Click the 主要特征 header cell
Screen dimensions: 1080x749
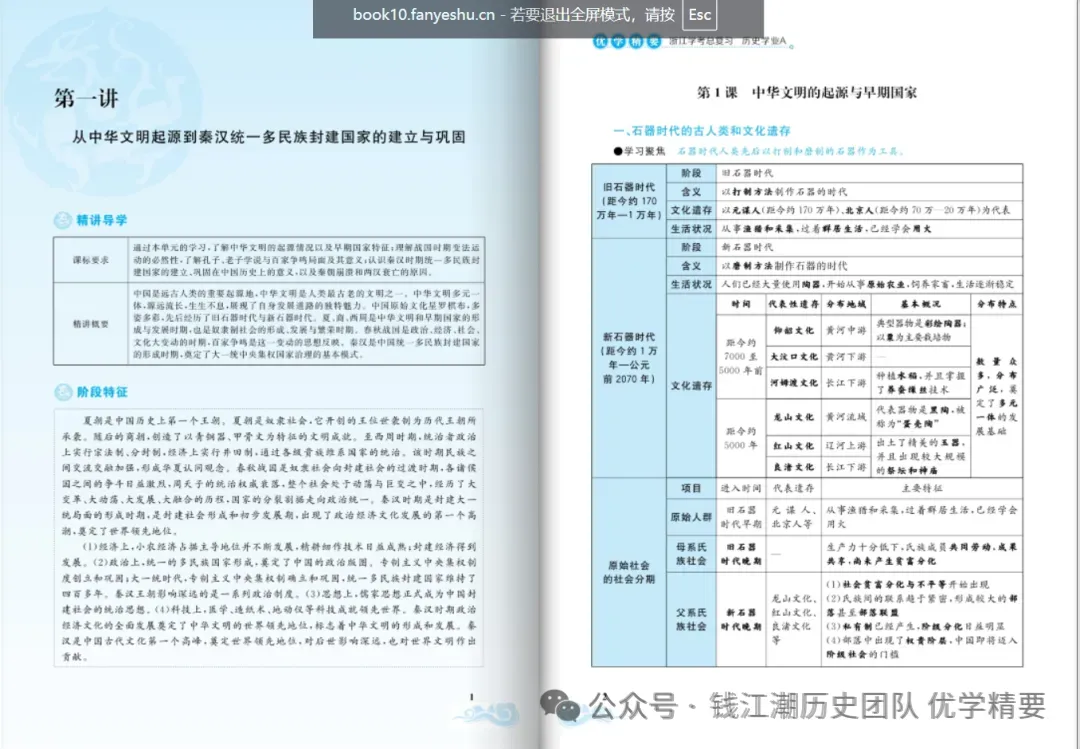922,488
